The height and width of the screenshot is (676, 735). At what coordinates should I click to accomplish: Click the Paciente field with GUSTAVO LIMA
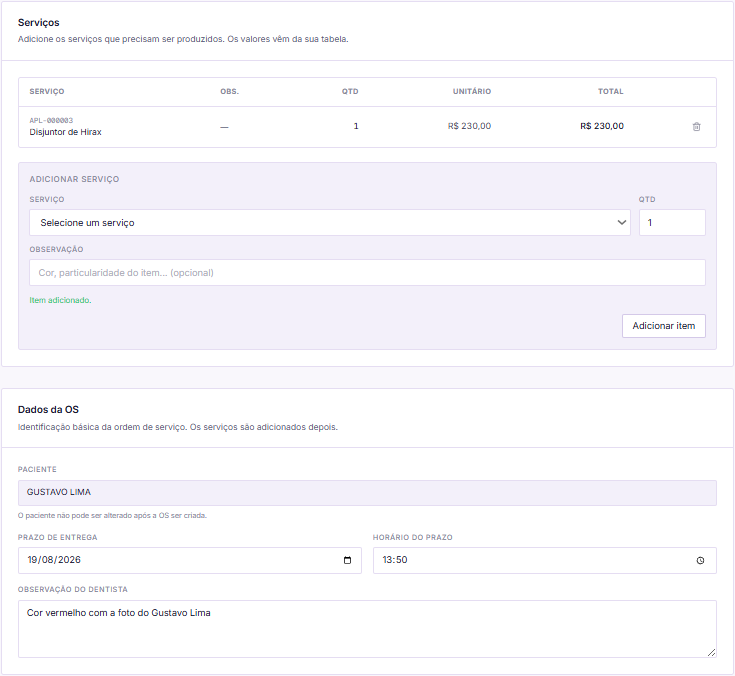tap(367, 493)
